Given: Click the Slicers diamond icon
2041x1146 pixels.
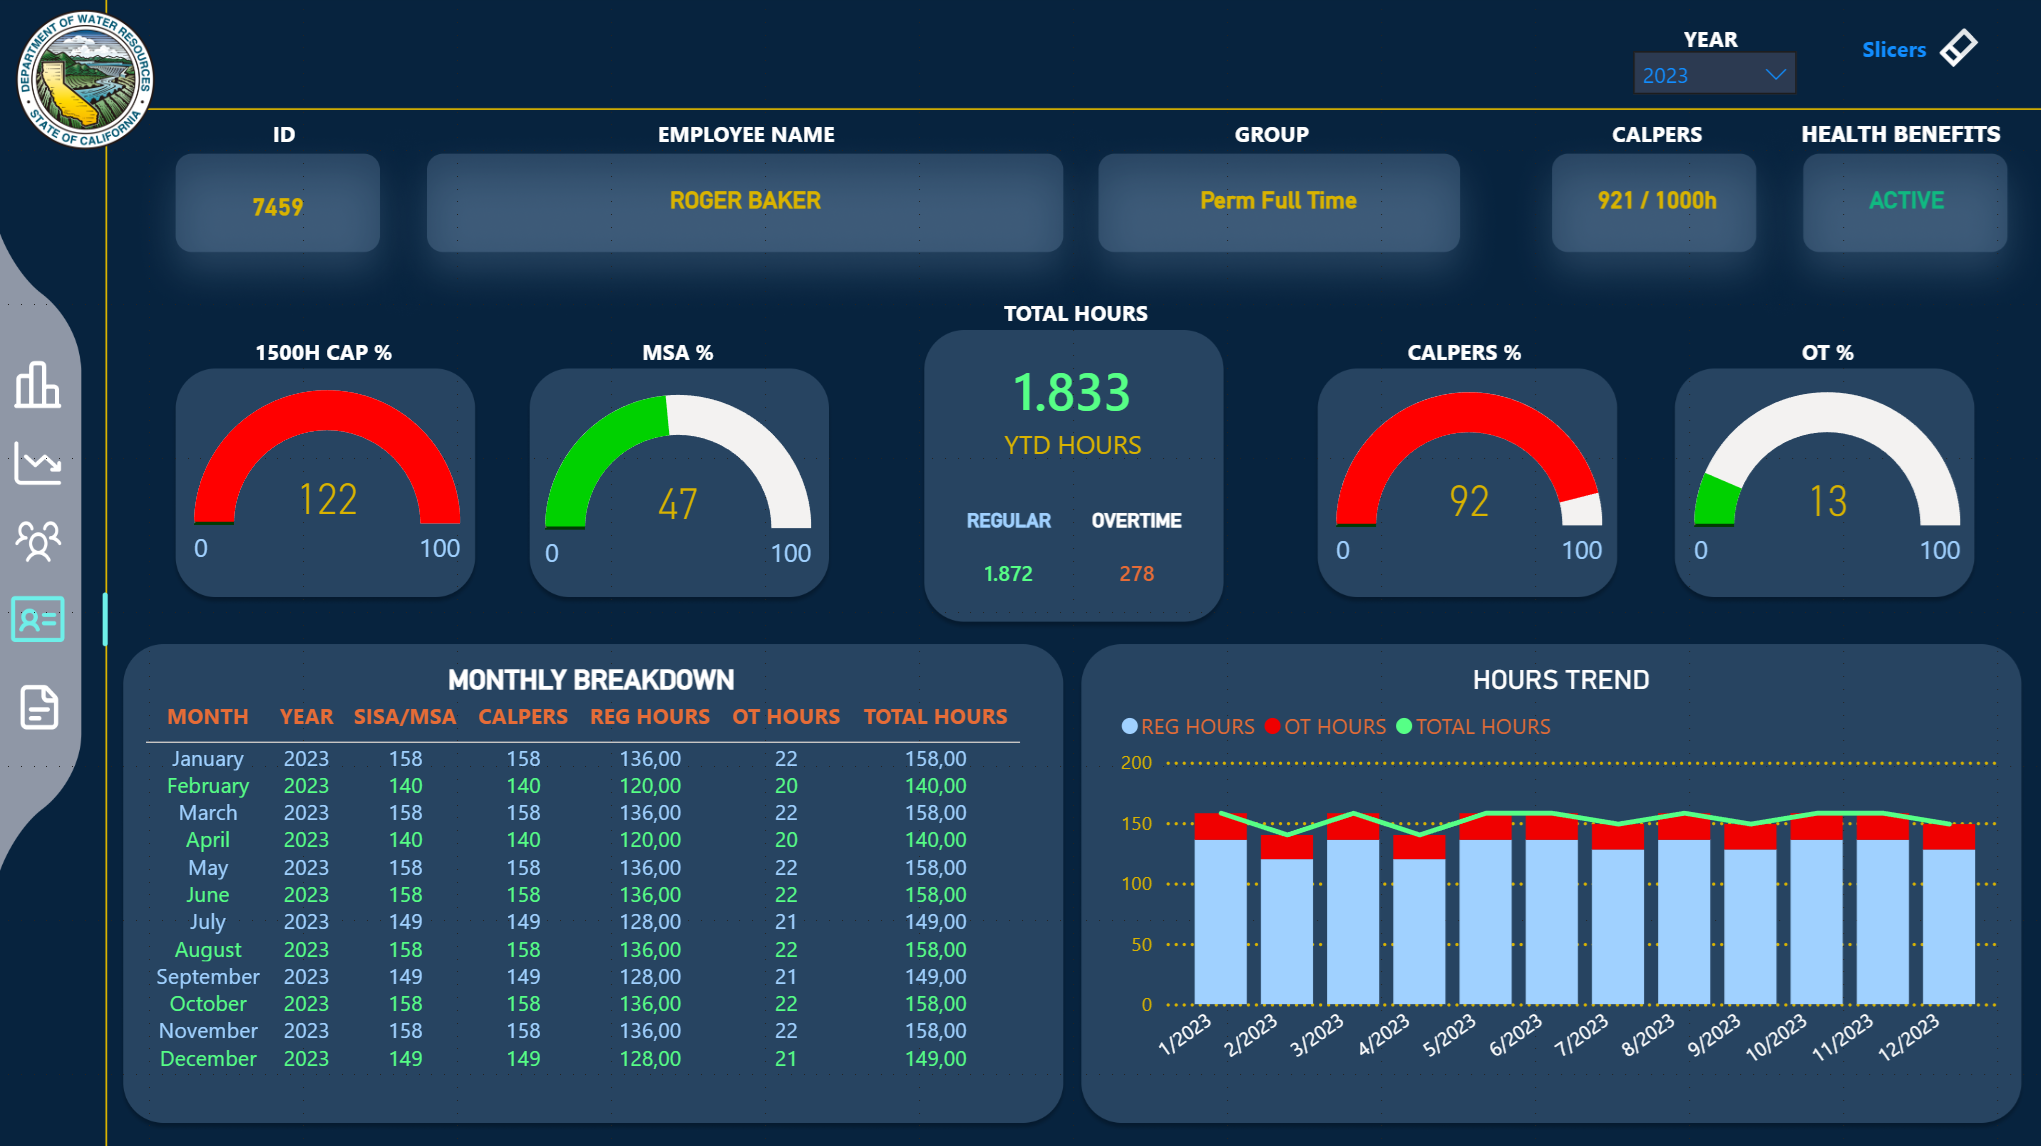Looking at the screenshot, I should (1958, 48).
